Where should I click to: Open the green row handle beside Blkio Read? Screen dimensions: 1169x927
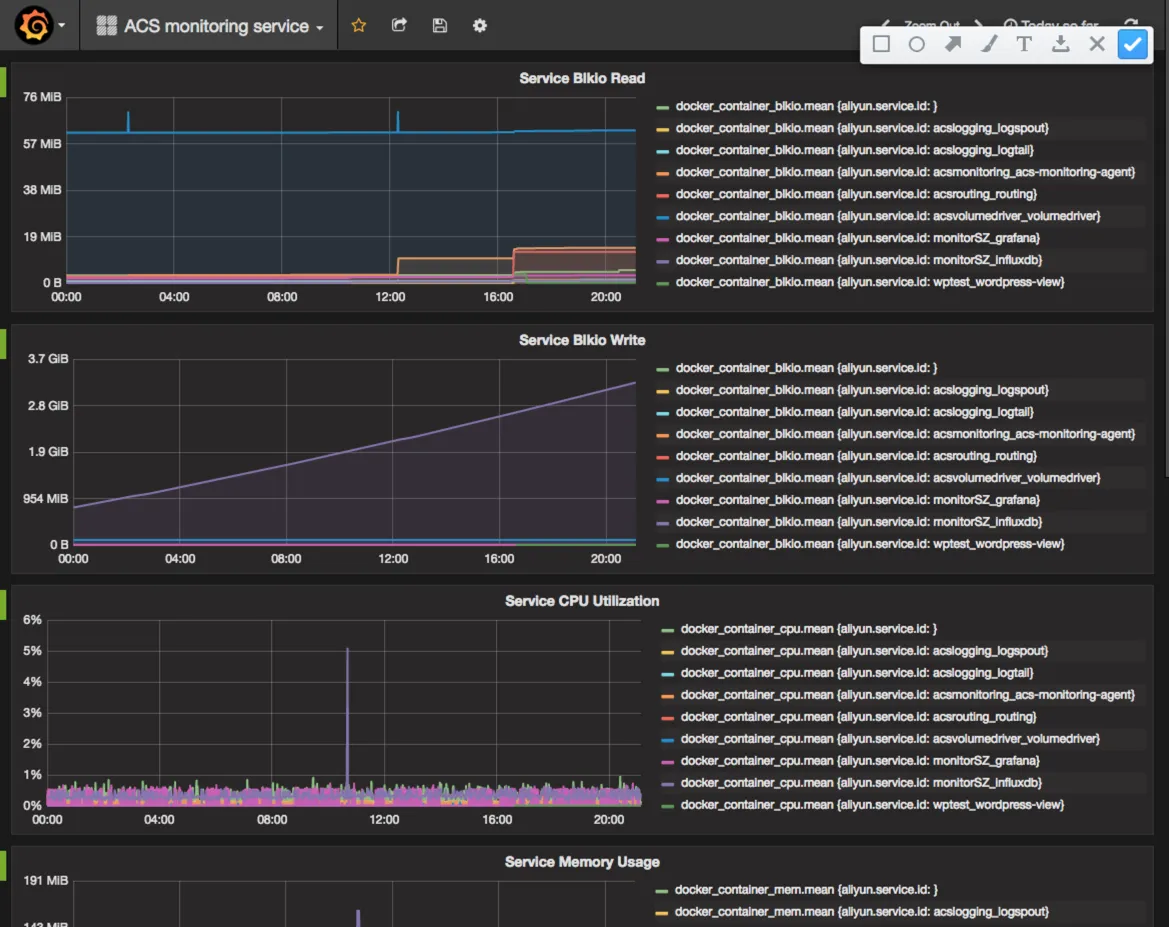3,82
